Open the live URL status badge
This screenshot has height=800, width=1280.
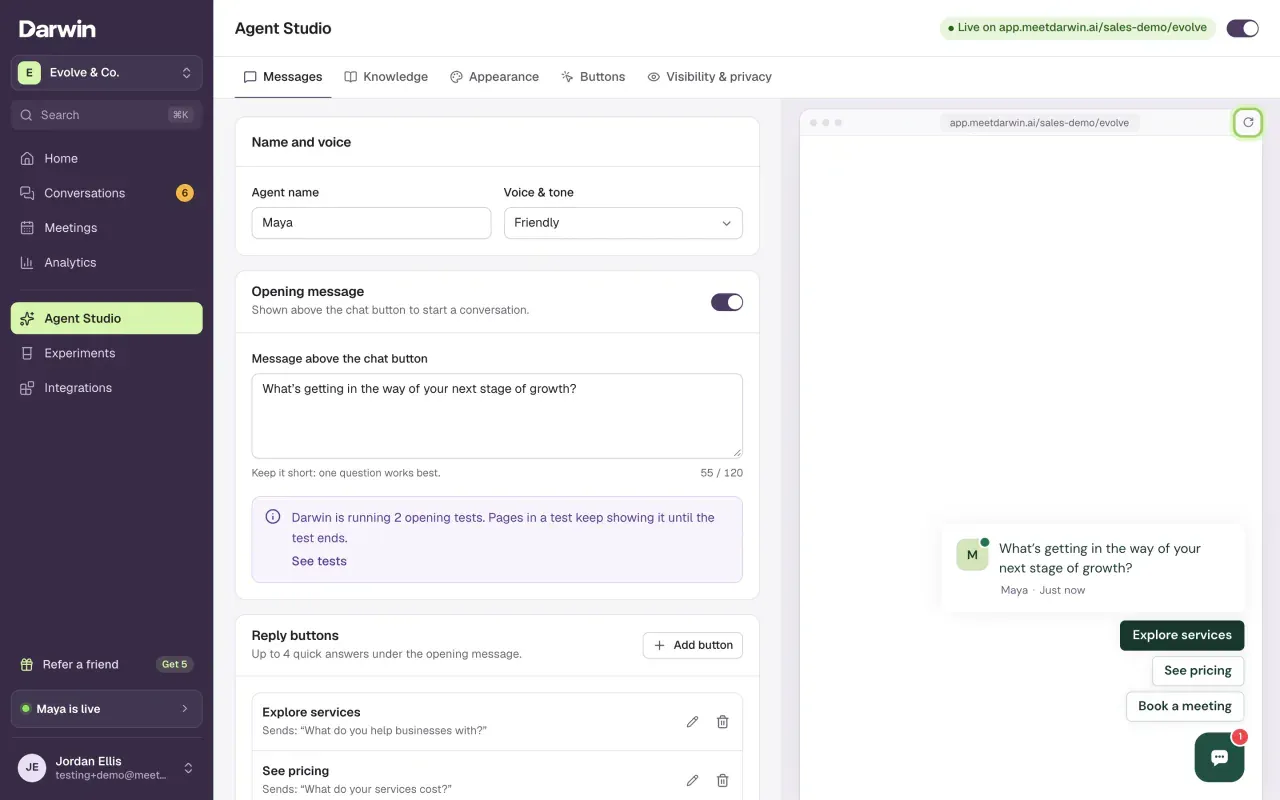(x=1077, y=28)
